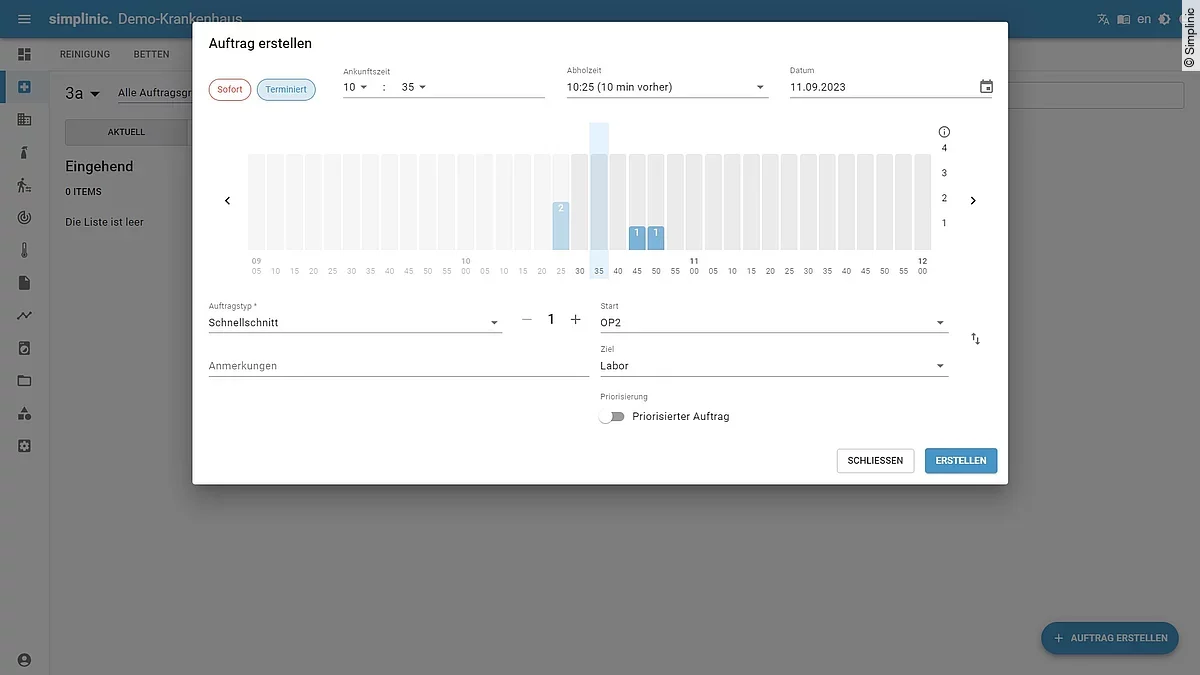Click the user account icon in sidebar
This screenshot has width=1200, height=675.
(x=25, y=660)
